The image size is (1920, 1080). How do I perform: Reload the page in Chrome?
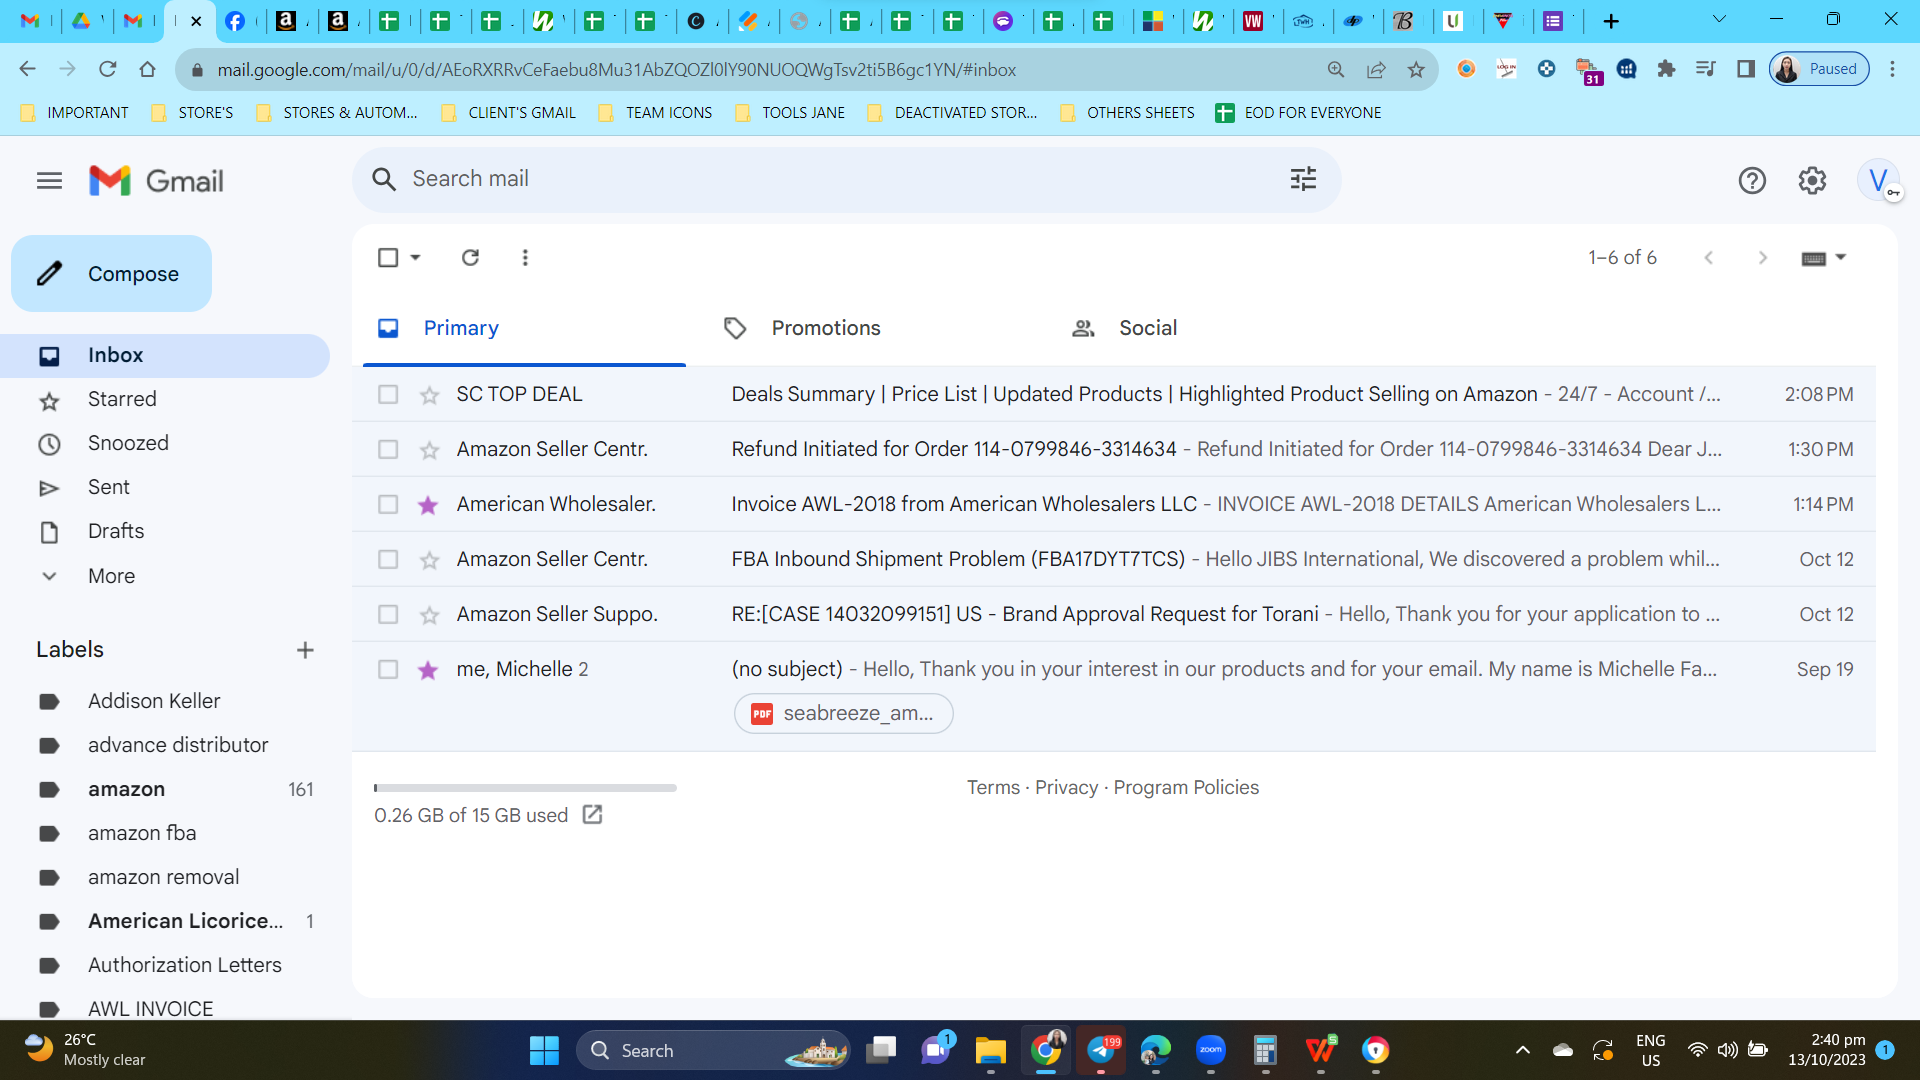point(108,69)
